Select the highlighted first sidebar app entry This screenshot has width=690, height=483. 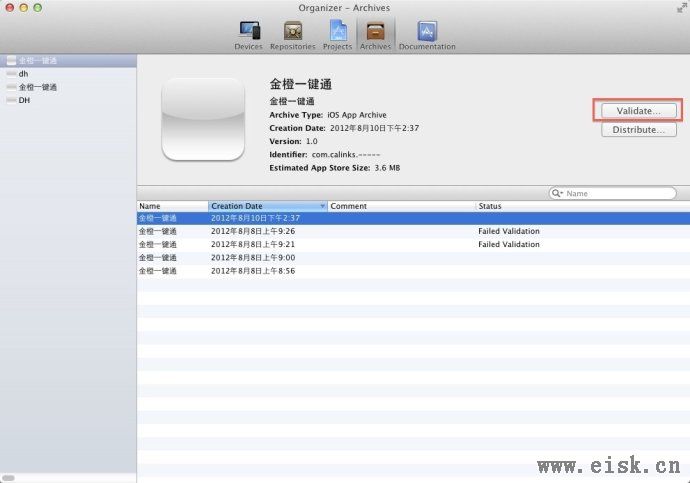tap(68, 61)
